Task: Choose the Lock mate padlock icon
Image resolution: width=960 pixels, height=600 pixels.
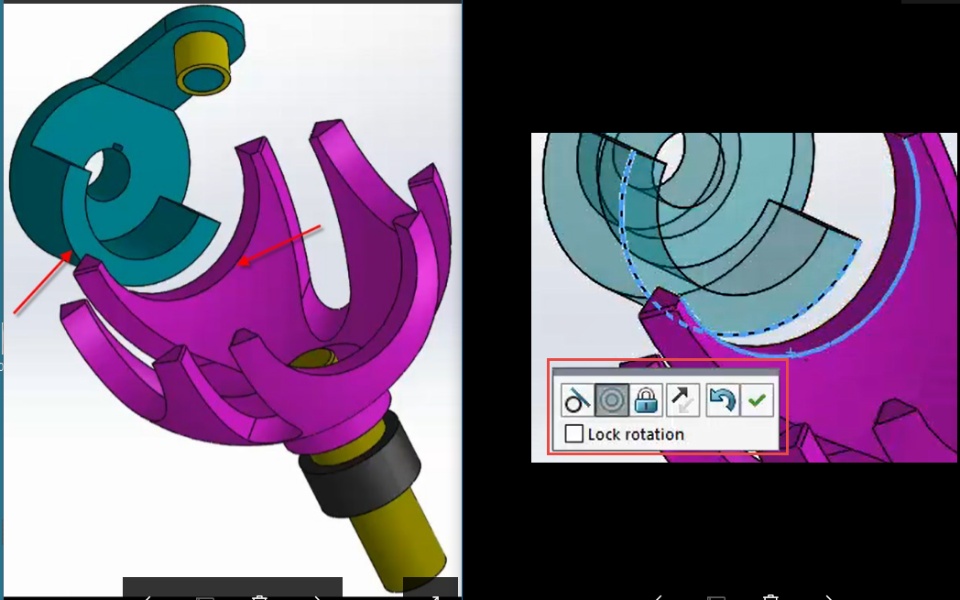Action: (647, 400)
